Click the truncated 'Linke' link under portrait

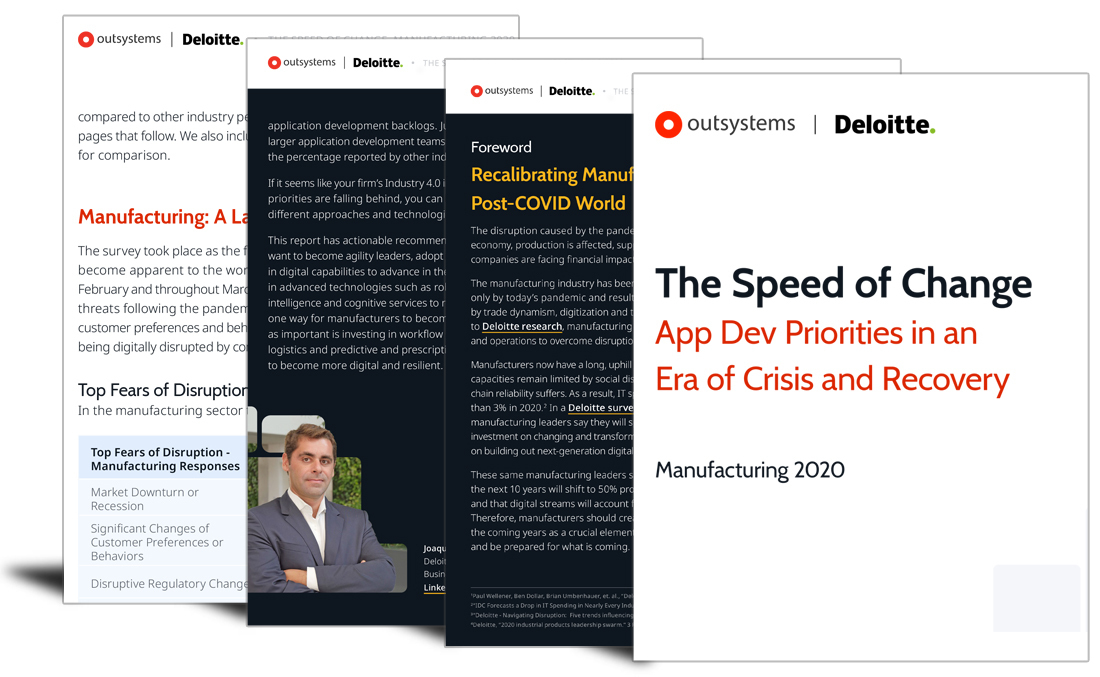434,588
